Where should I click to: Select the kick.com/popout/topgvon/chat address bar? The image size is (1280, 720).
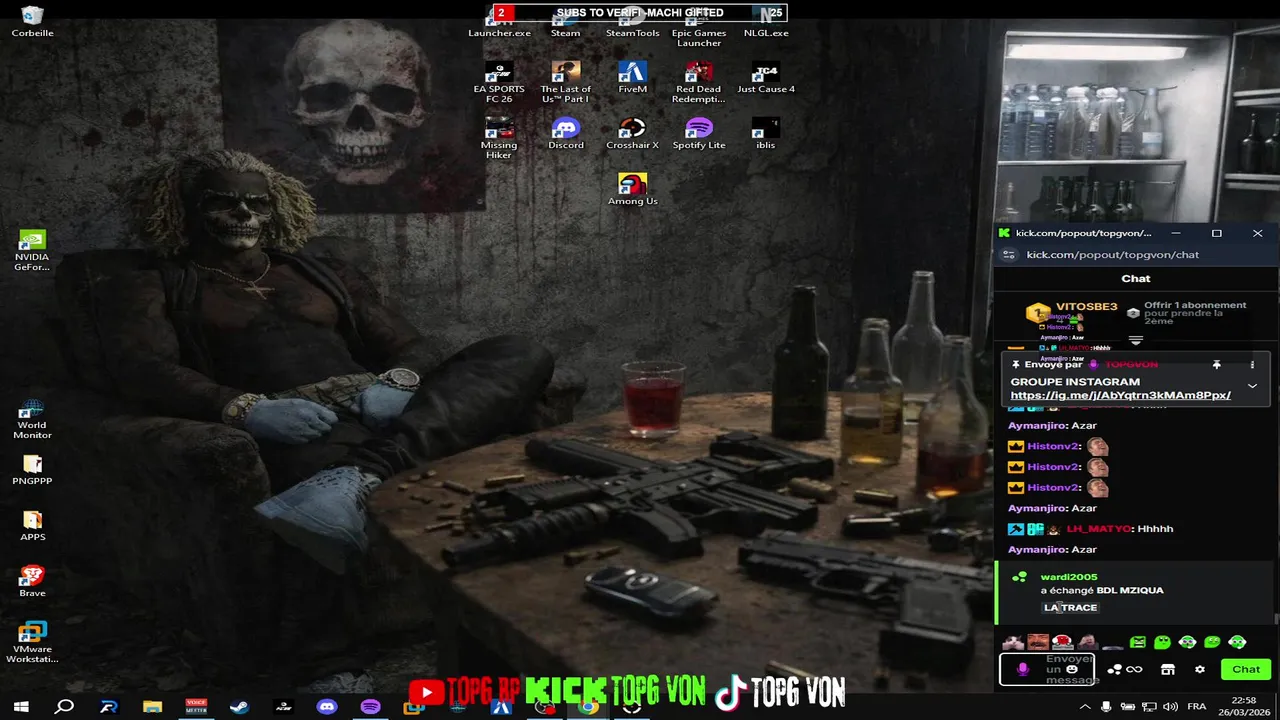point(1112,255)
